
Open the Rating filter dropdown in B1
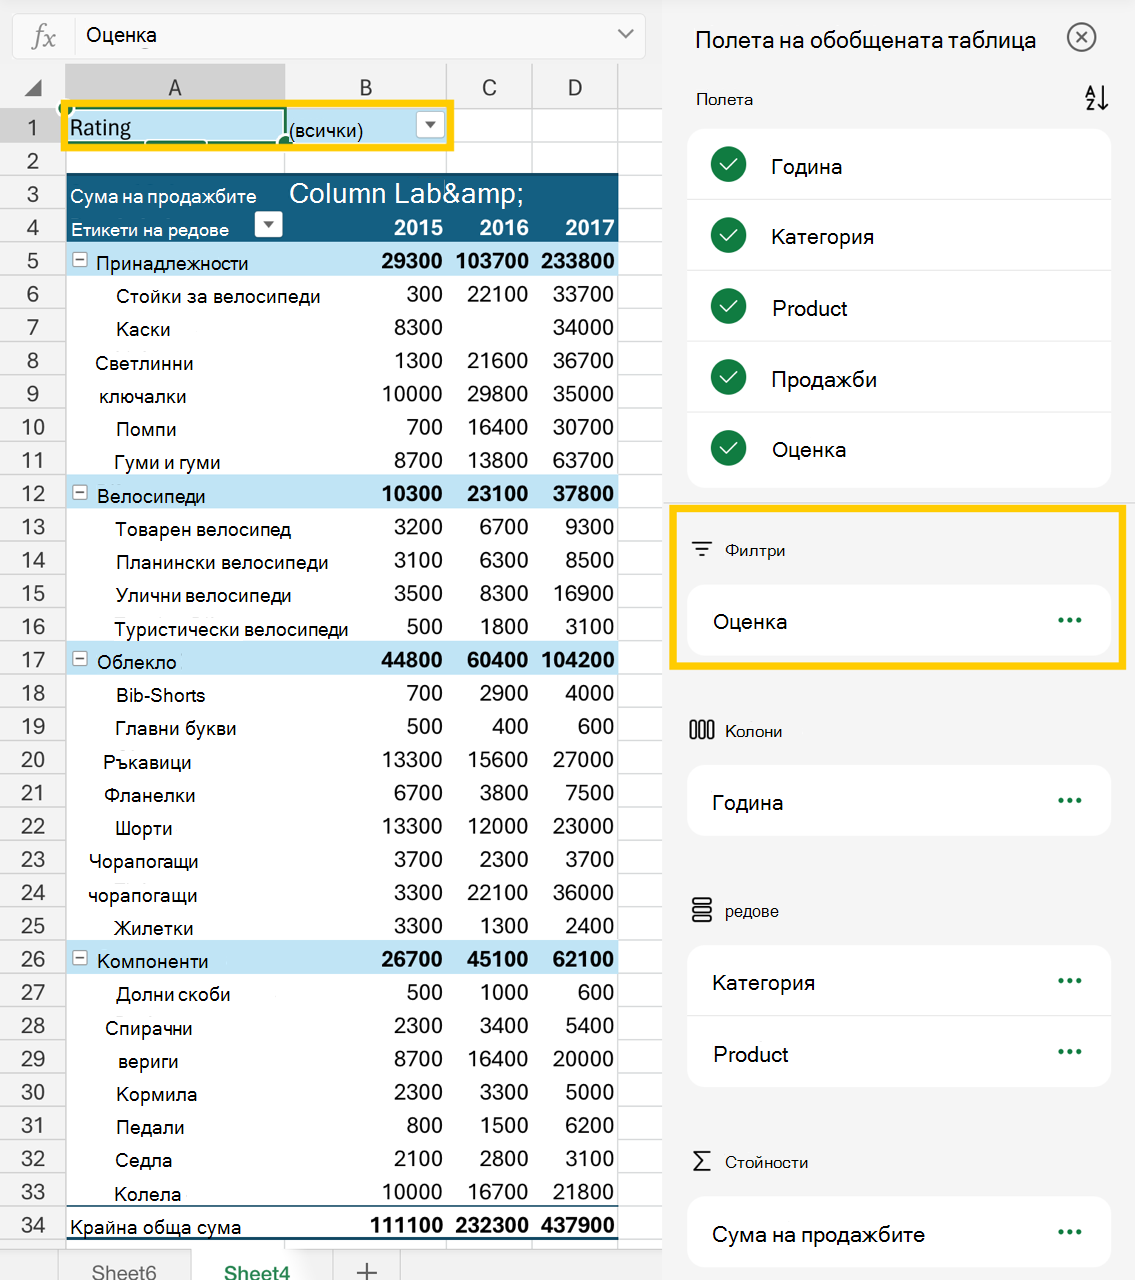click(430, 126)
